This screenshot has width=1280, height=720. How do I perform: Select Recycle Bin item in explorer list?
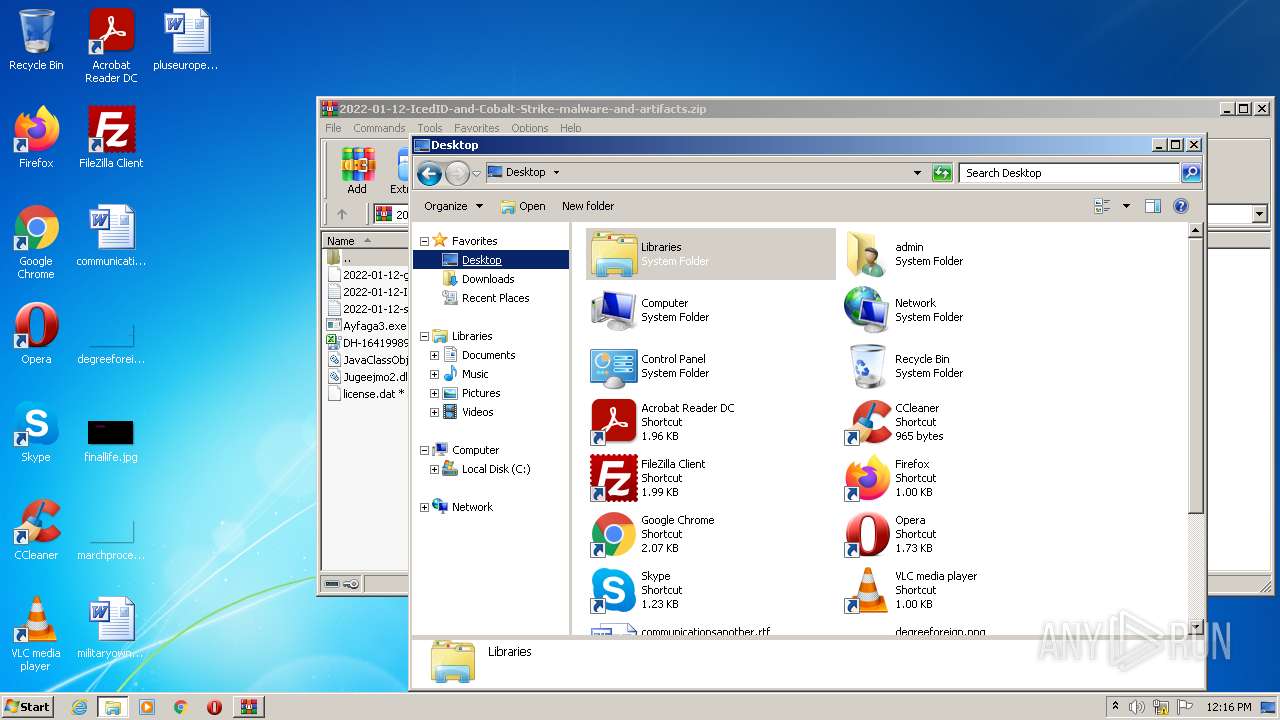[965, 366]
